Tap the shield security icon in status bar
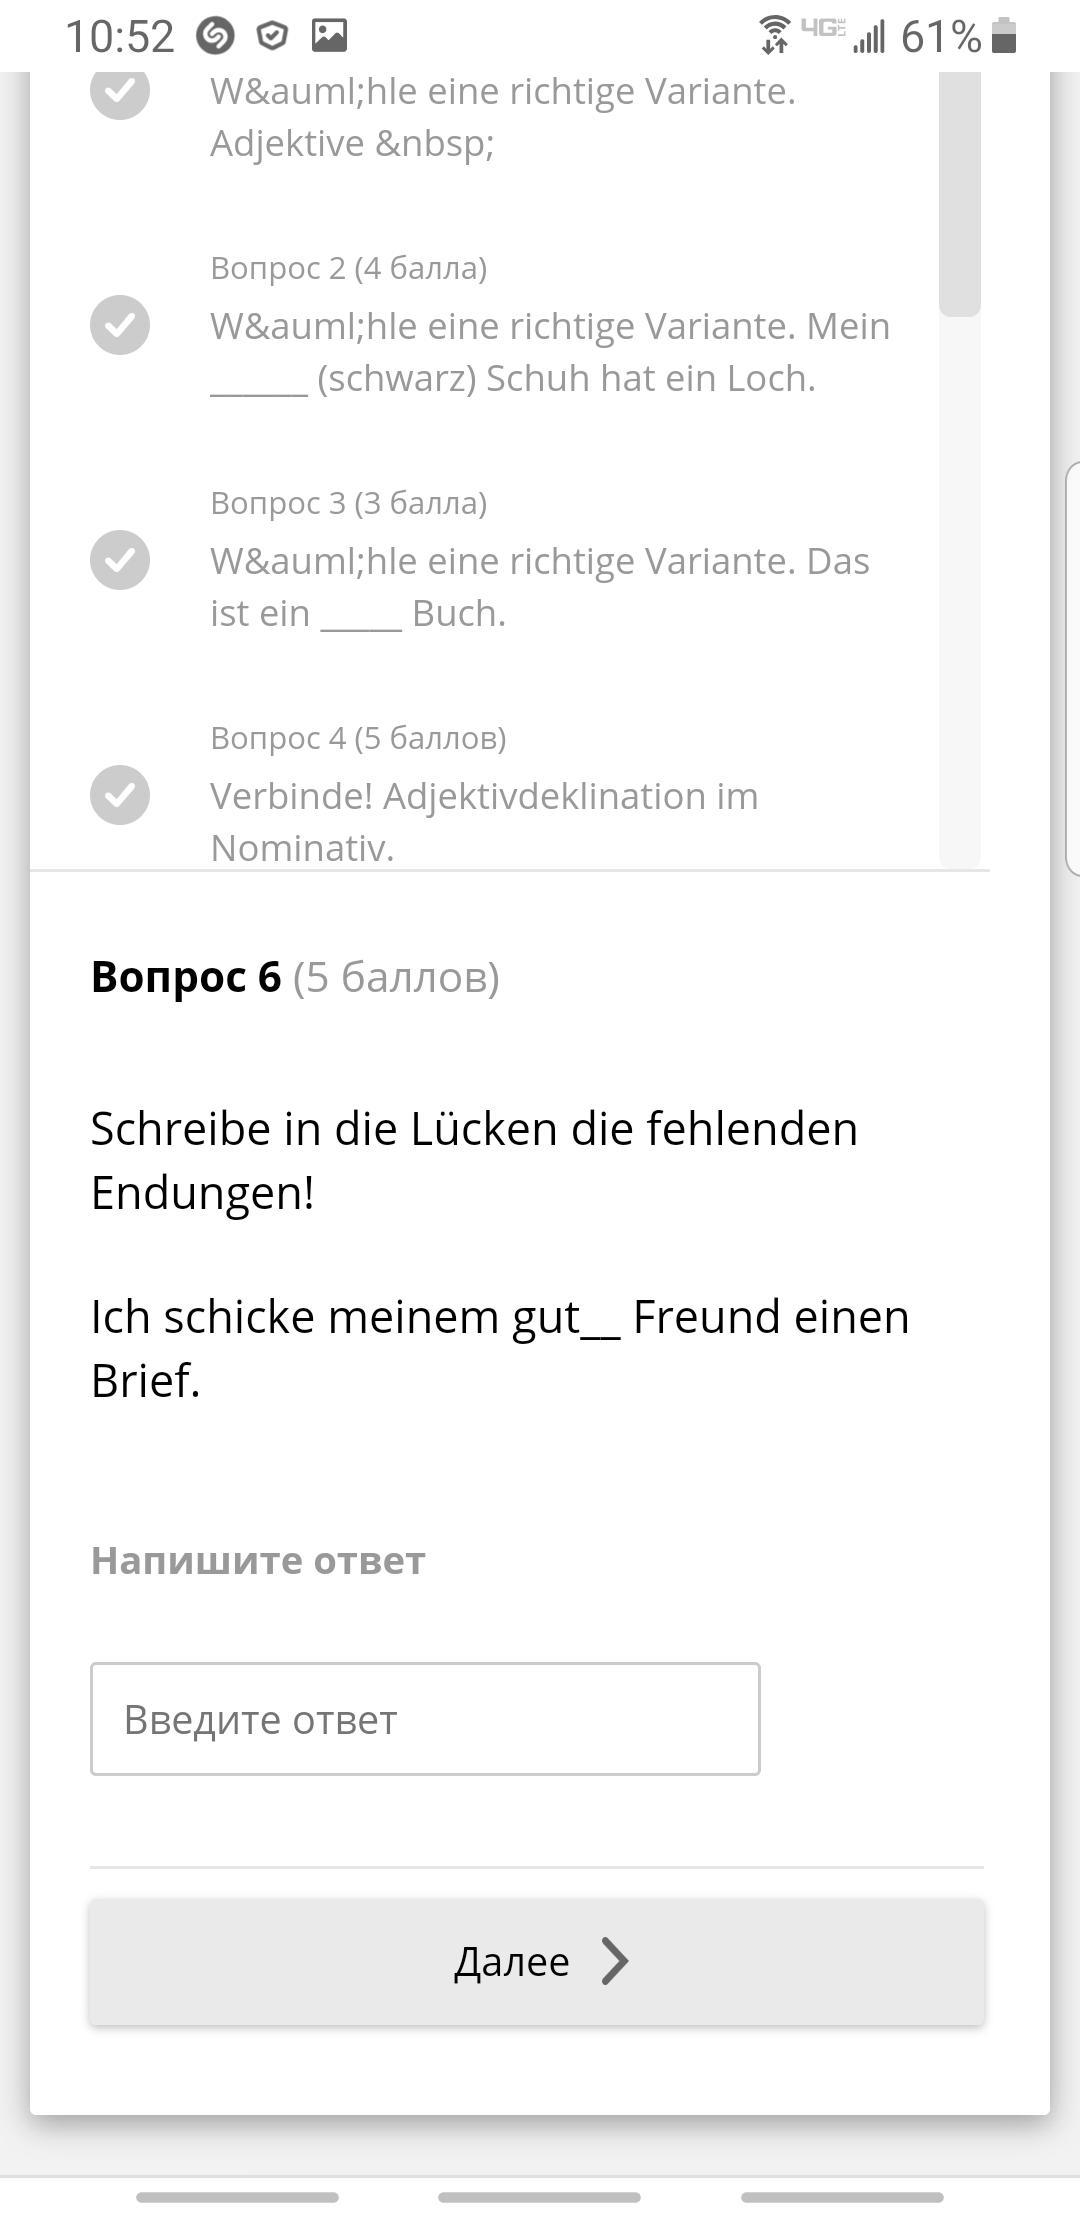The width and height of the screenshot is (1080, 2220). click(272, 37)
